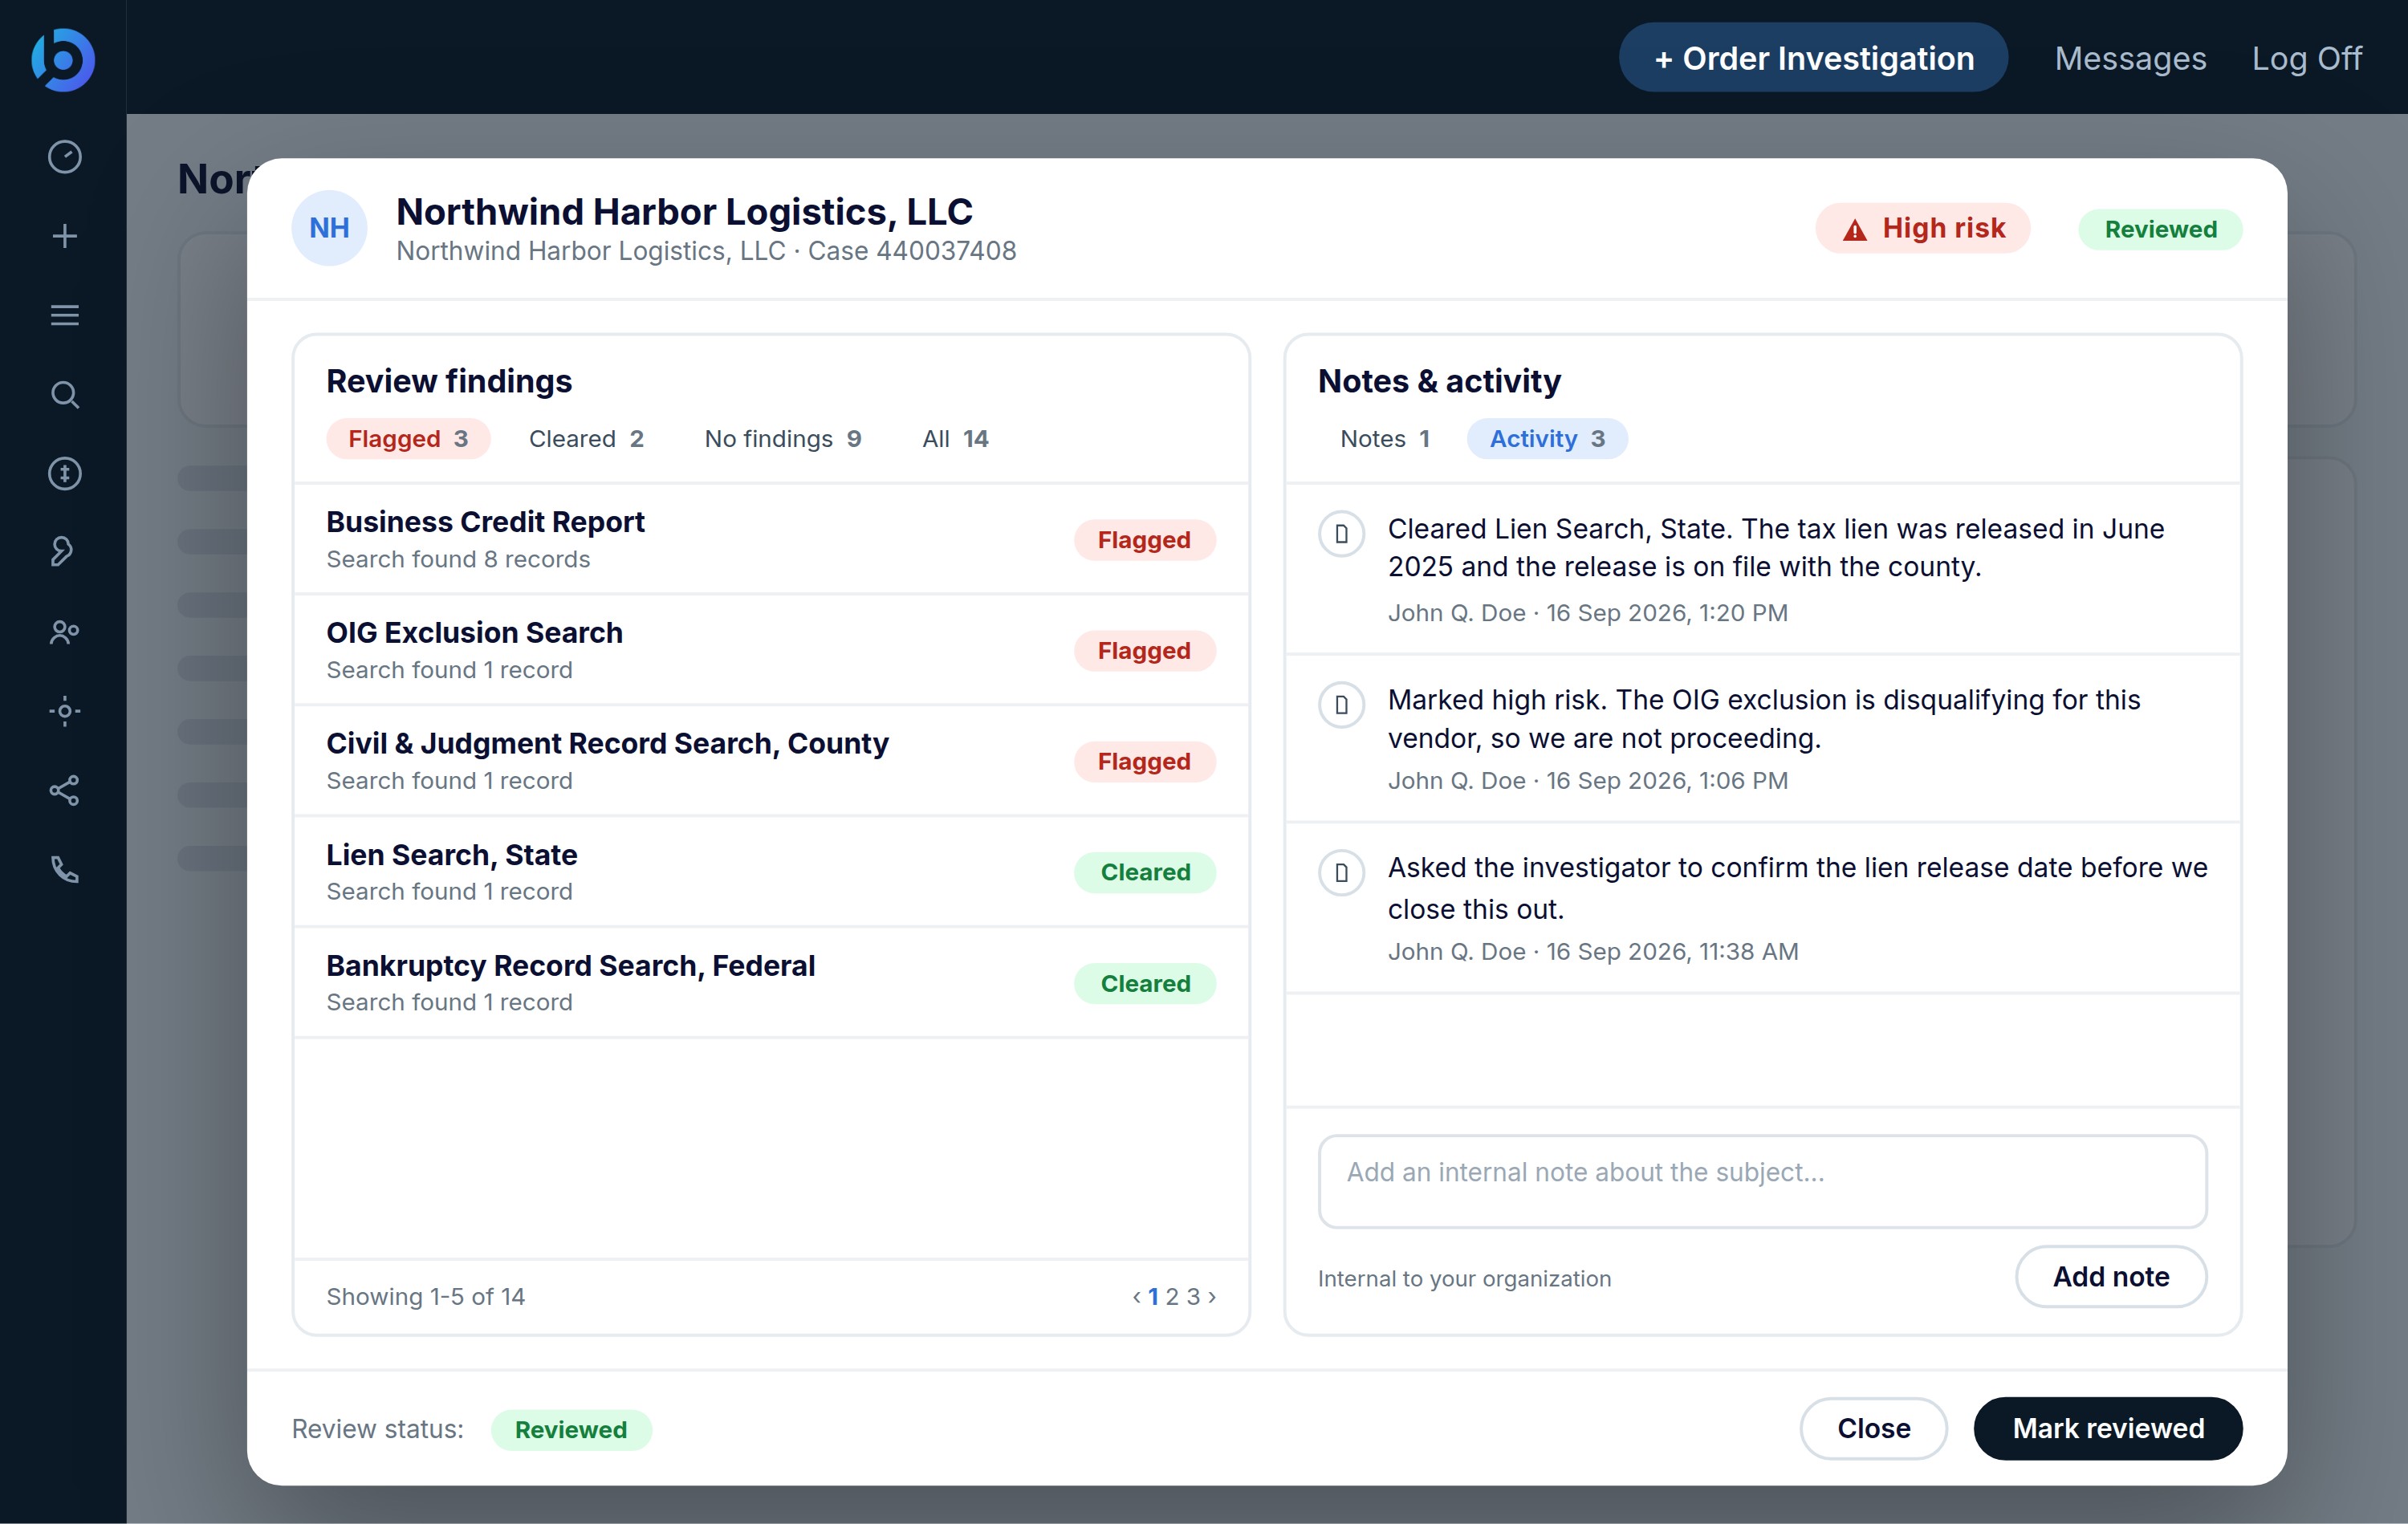Screen dimensions: 2408x1524
Task: Open the dashboard gauge icon in sidebar
Action: (x=65, y=157)
